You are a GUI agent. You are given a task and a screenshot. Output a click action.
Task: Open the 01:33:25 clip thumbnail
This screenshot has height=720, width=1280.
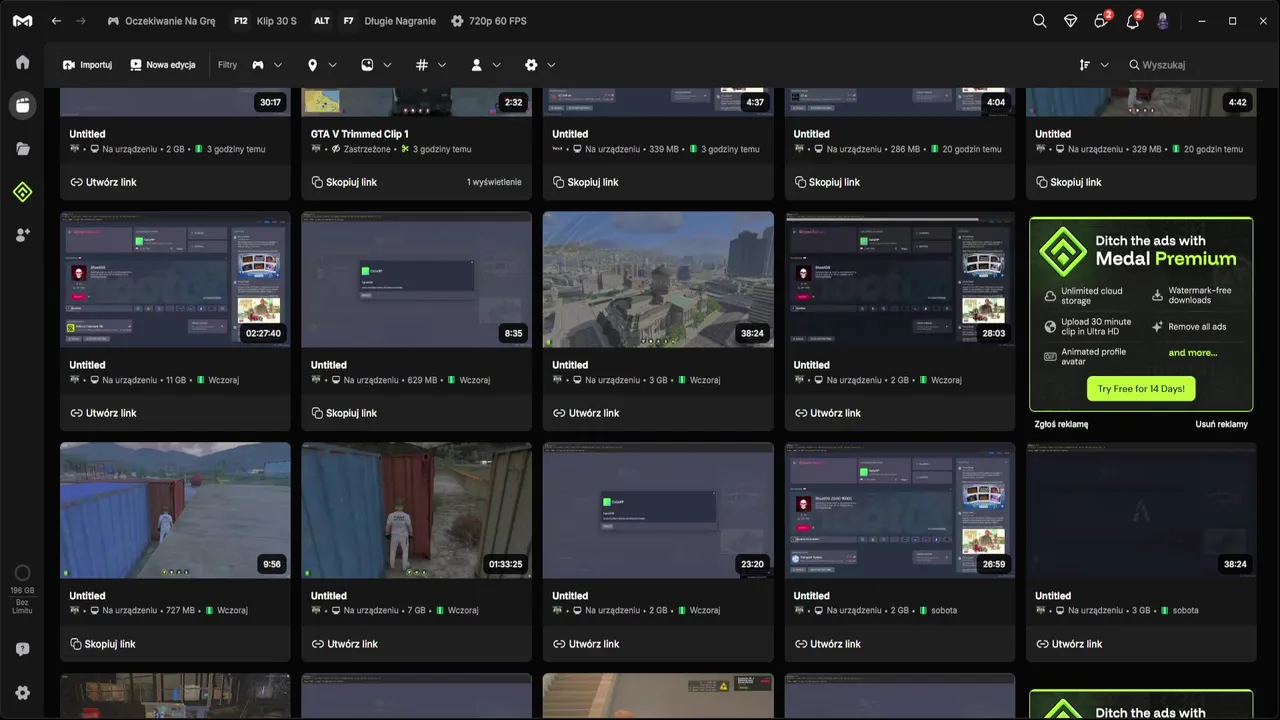tap(416, 510)
